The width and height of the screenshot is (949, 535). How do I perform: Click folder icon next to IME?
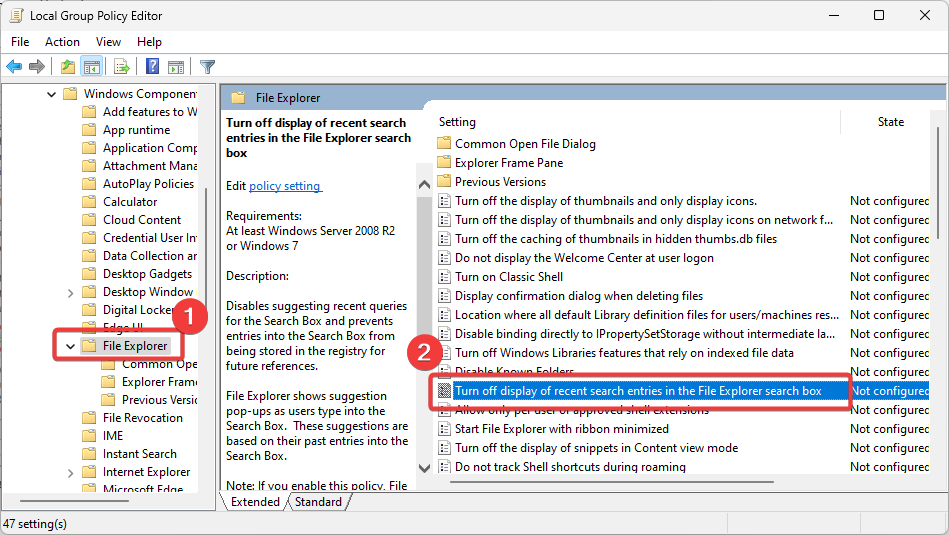click(x=89, y=436)
